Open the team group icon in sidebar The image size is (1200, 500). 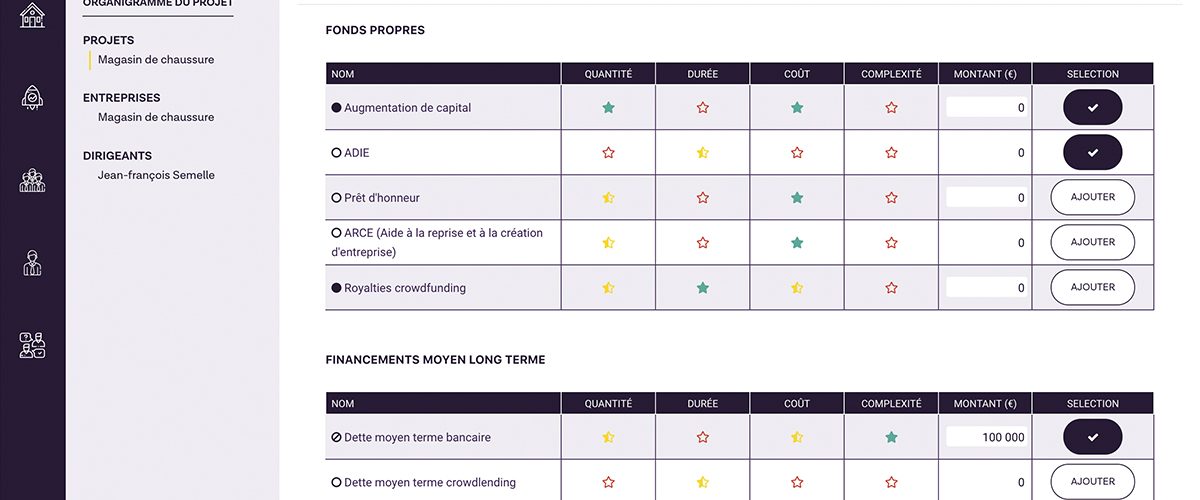pos(33,181)
